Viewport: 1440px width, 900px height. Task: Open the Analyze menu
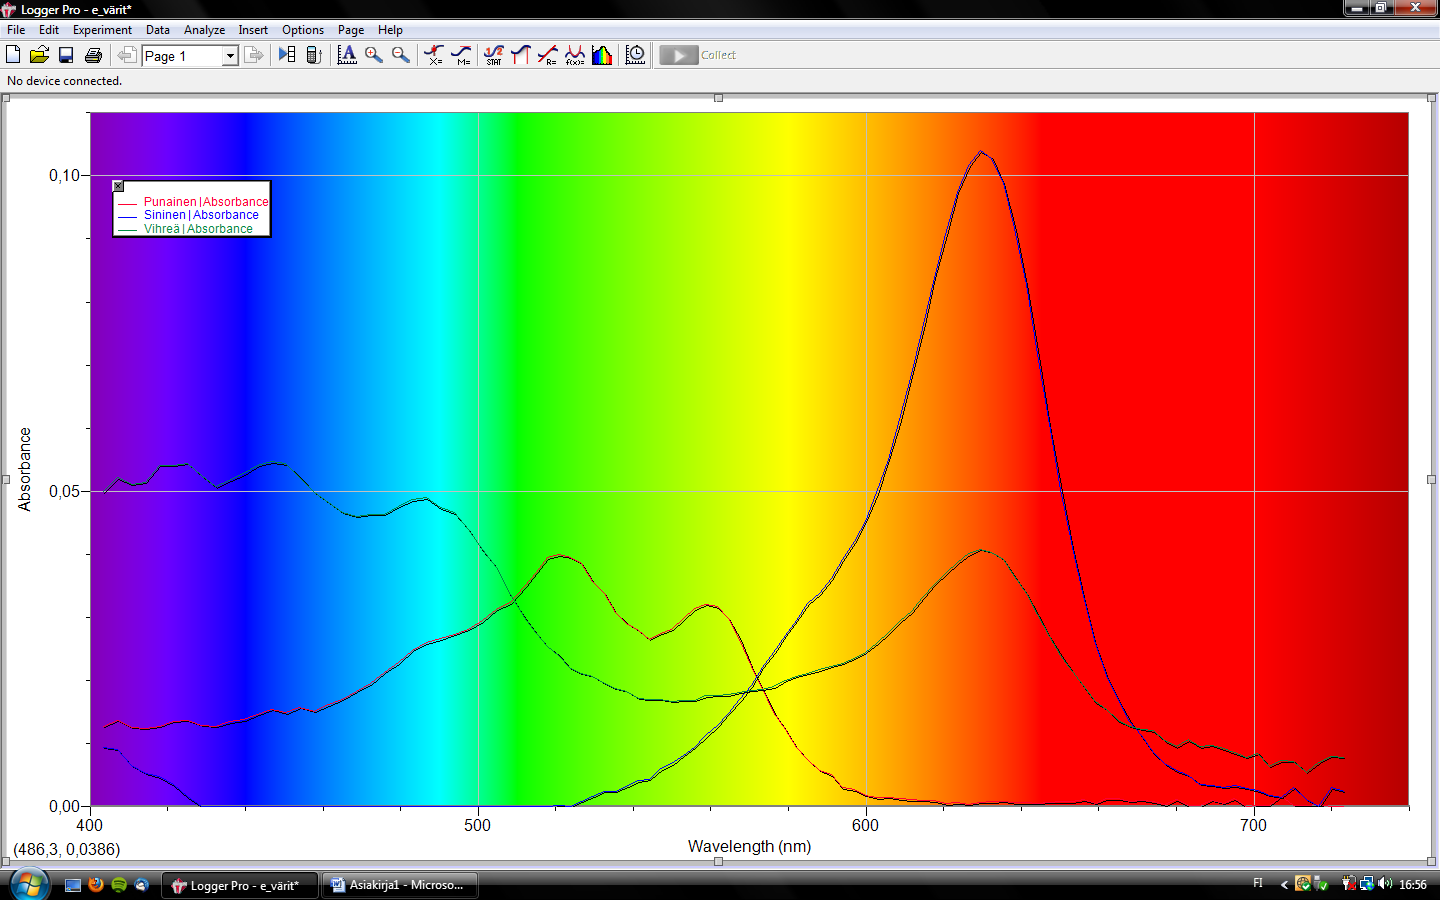204,30
